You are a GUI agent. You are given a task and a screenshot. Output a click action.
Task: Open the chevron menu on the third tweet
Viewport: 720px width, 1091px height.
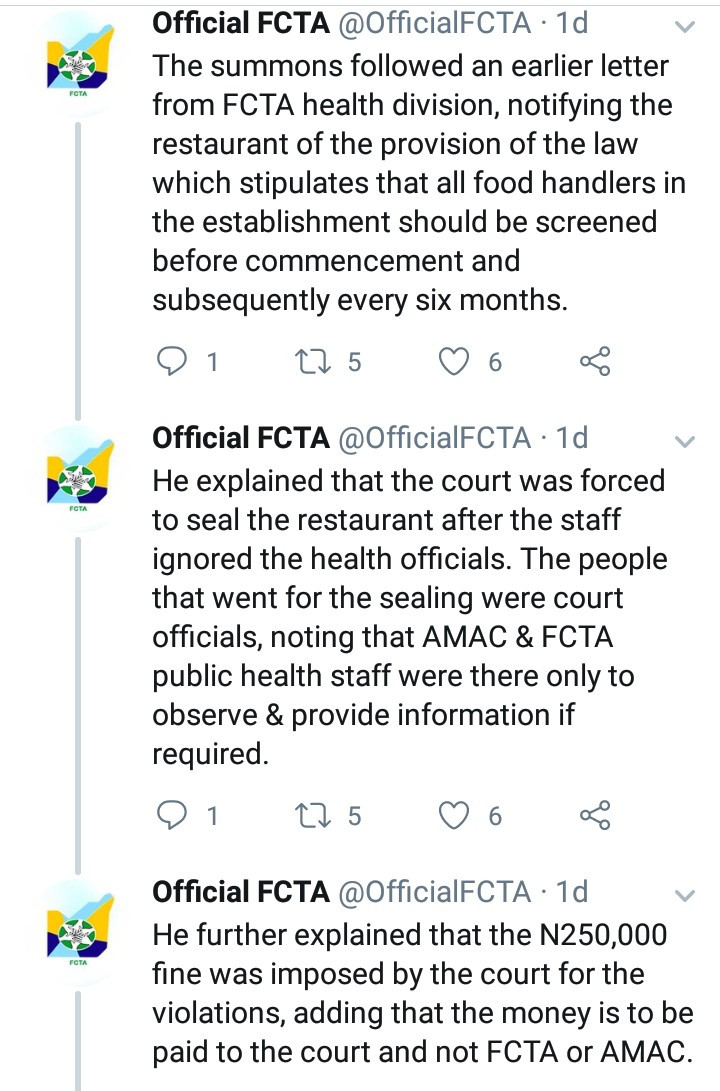pos(684,897)
